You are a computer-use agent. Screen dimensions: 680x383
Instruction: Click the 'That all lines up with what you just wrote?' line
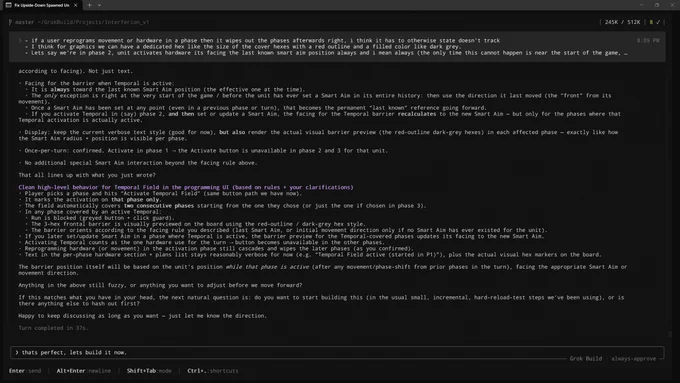[87, 175]
